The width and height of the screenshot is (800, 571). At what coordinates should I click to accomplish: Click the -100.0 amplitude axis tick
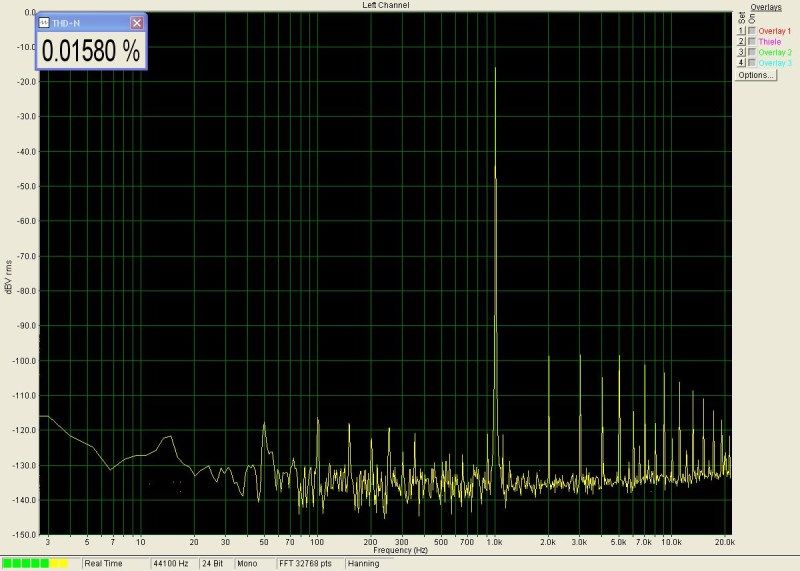(24, 361)
